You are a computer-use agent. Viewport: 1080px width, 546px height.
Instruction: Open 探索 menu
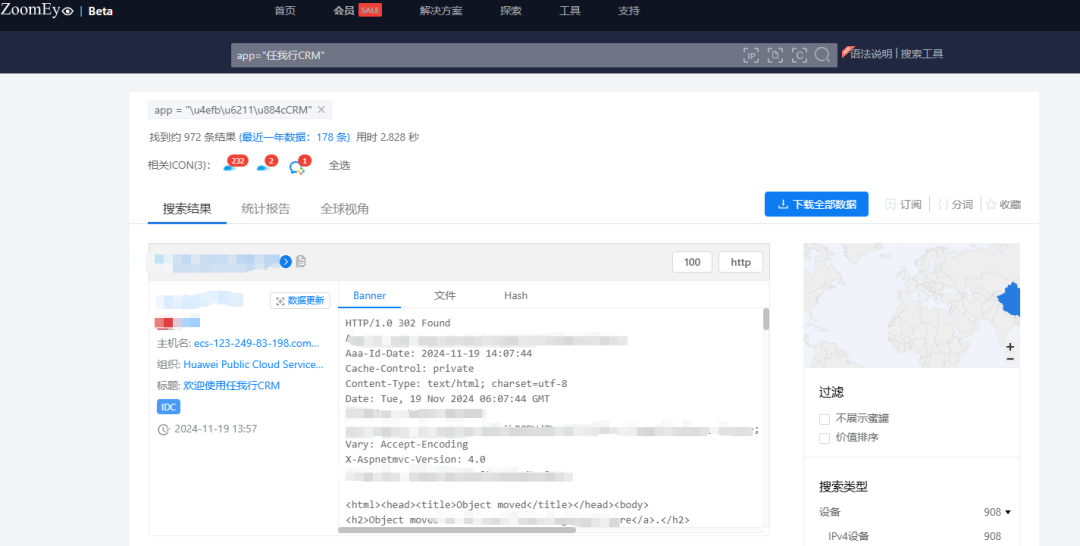(x=511, y=11)
